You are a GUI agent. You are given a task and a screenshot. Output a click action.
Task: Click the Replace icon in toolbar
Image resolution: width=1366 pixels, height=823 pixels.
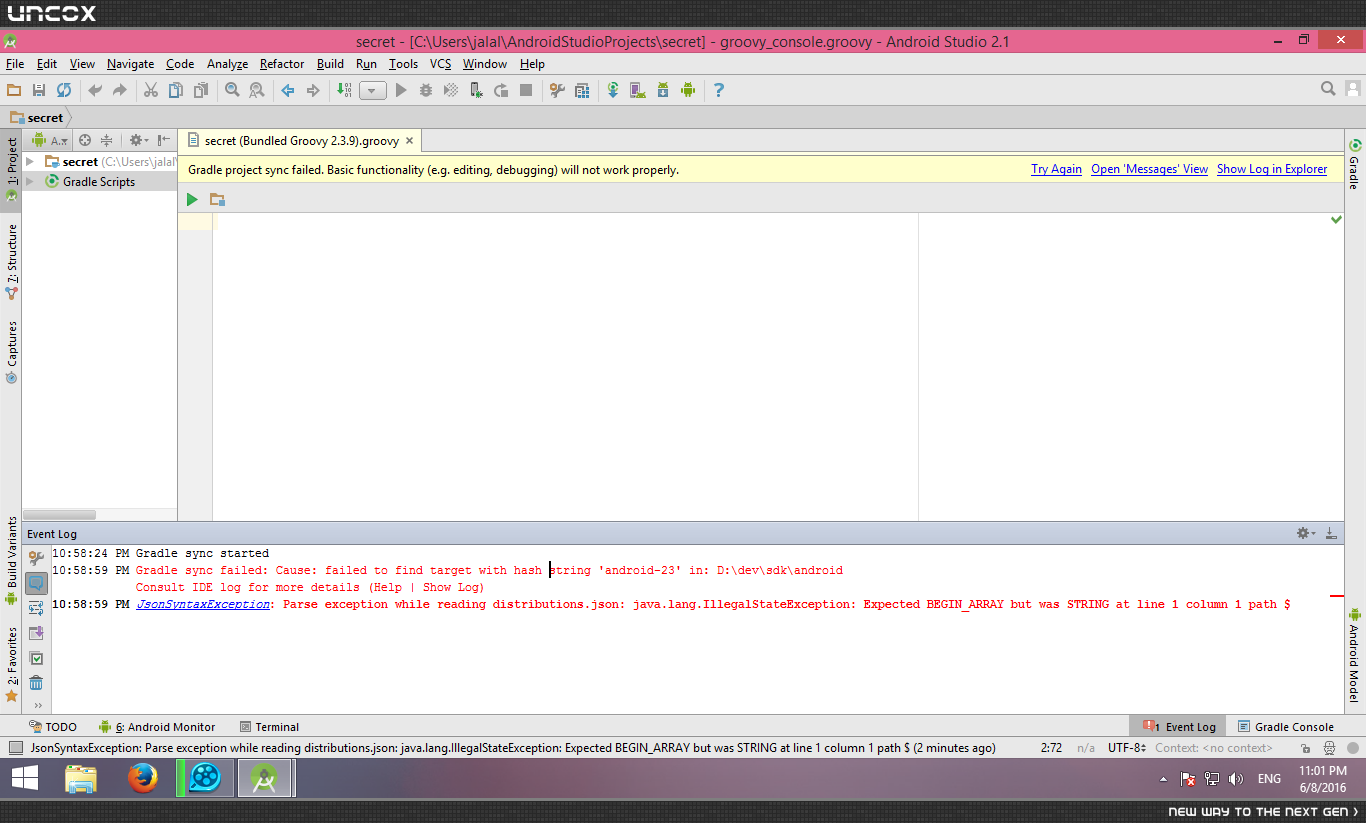coord(257,90)
